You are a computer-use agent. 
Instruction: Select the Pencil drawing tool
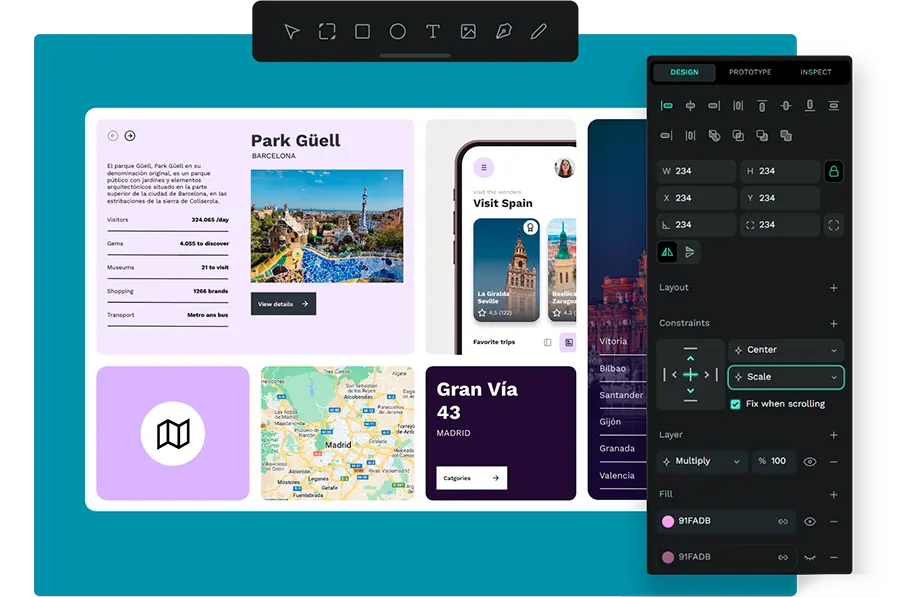(x=539, y=32)
